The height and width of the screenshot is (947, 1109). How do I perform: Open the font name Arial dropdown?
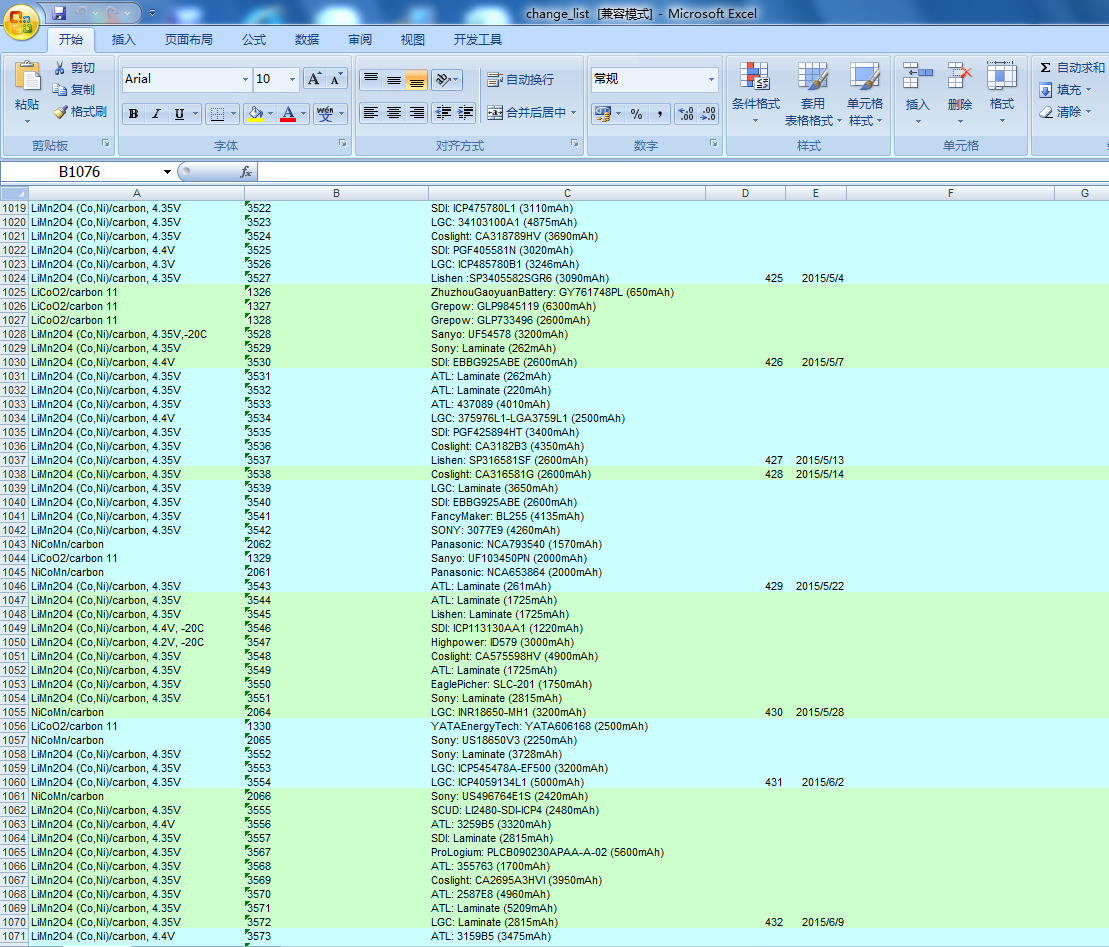click(245, 79)
